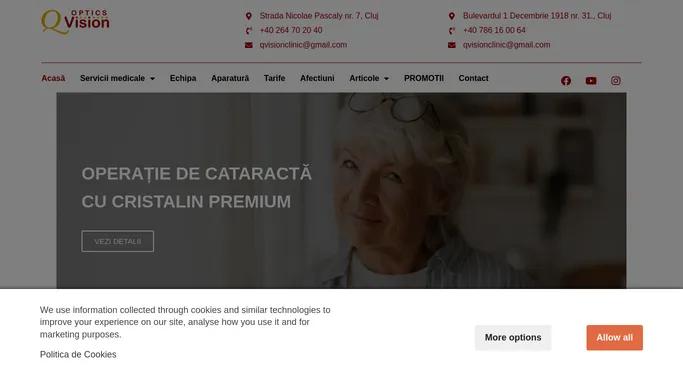Viewport: 683px width, 384px height.
Task: Click phone icon next to +40 264 70 20 40
Action: pyautogui.click(x=249, y=30)
